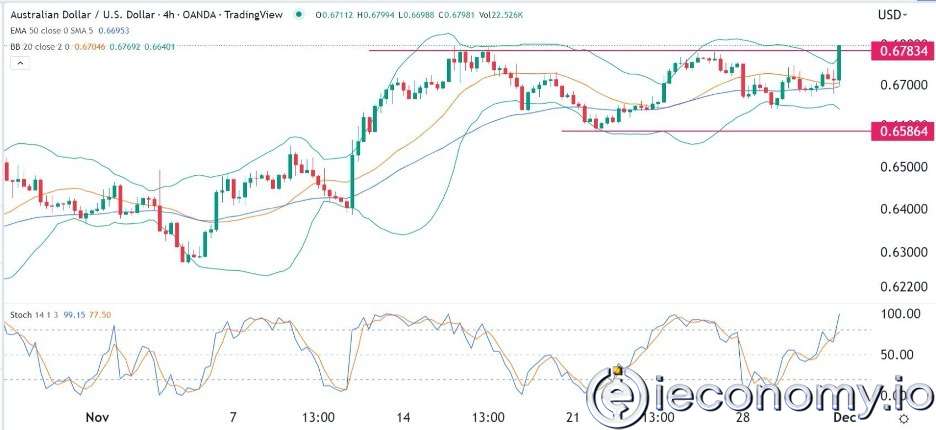Click the 0.65000 price axis value

[x=899, y=167]
